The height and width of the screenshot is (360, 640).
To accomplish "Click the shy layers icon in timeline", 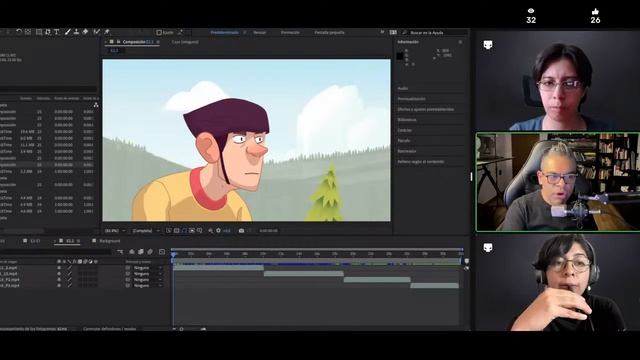I will tap(132, 252).
